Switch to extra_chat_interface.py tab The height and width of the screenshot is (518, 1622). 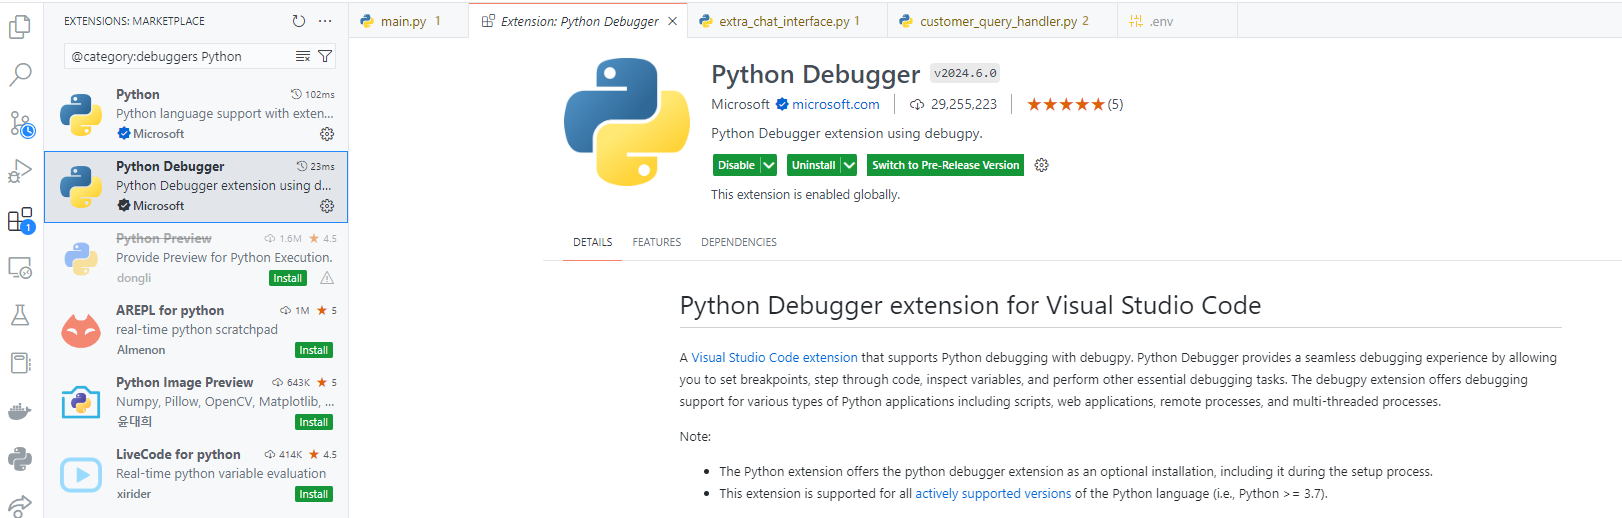pos(788,20)
